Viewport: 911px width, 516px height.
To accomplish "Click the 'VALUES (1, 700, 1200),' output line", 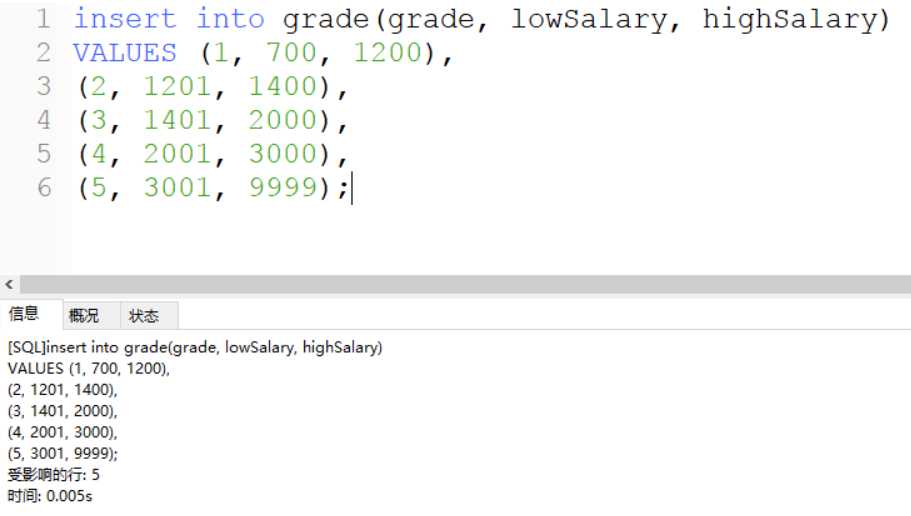I will click(x=88, y=368).
